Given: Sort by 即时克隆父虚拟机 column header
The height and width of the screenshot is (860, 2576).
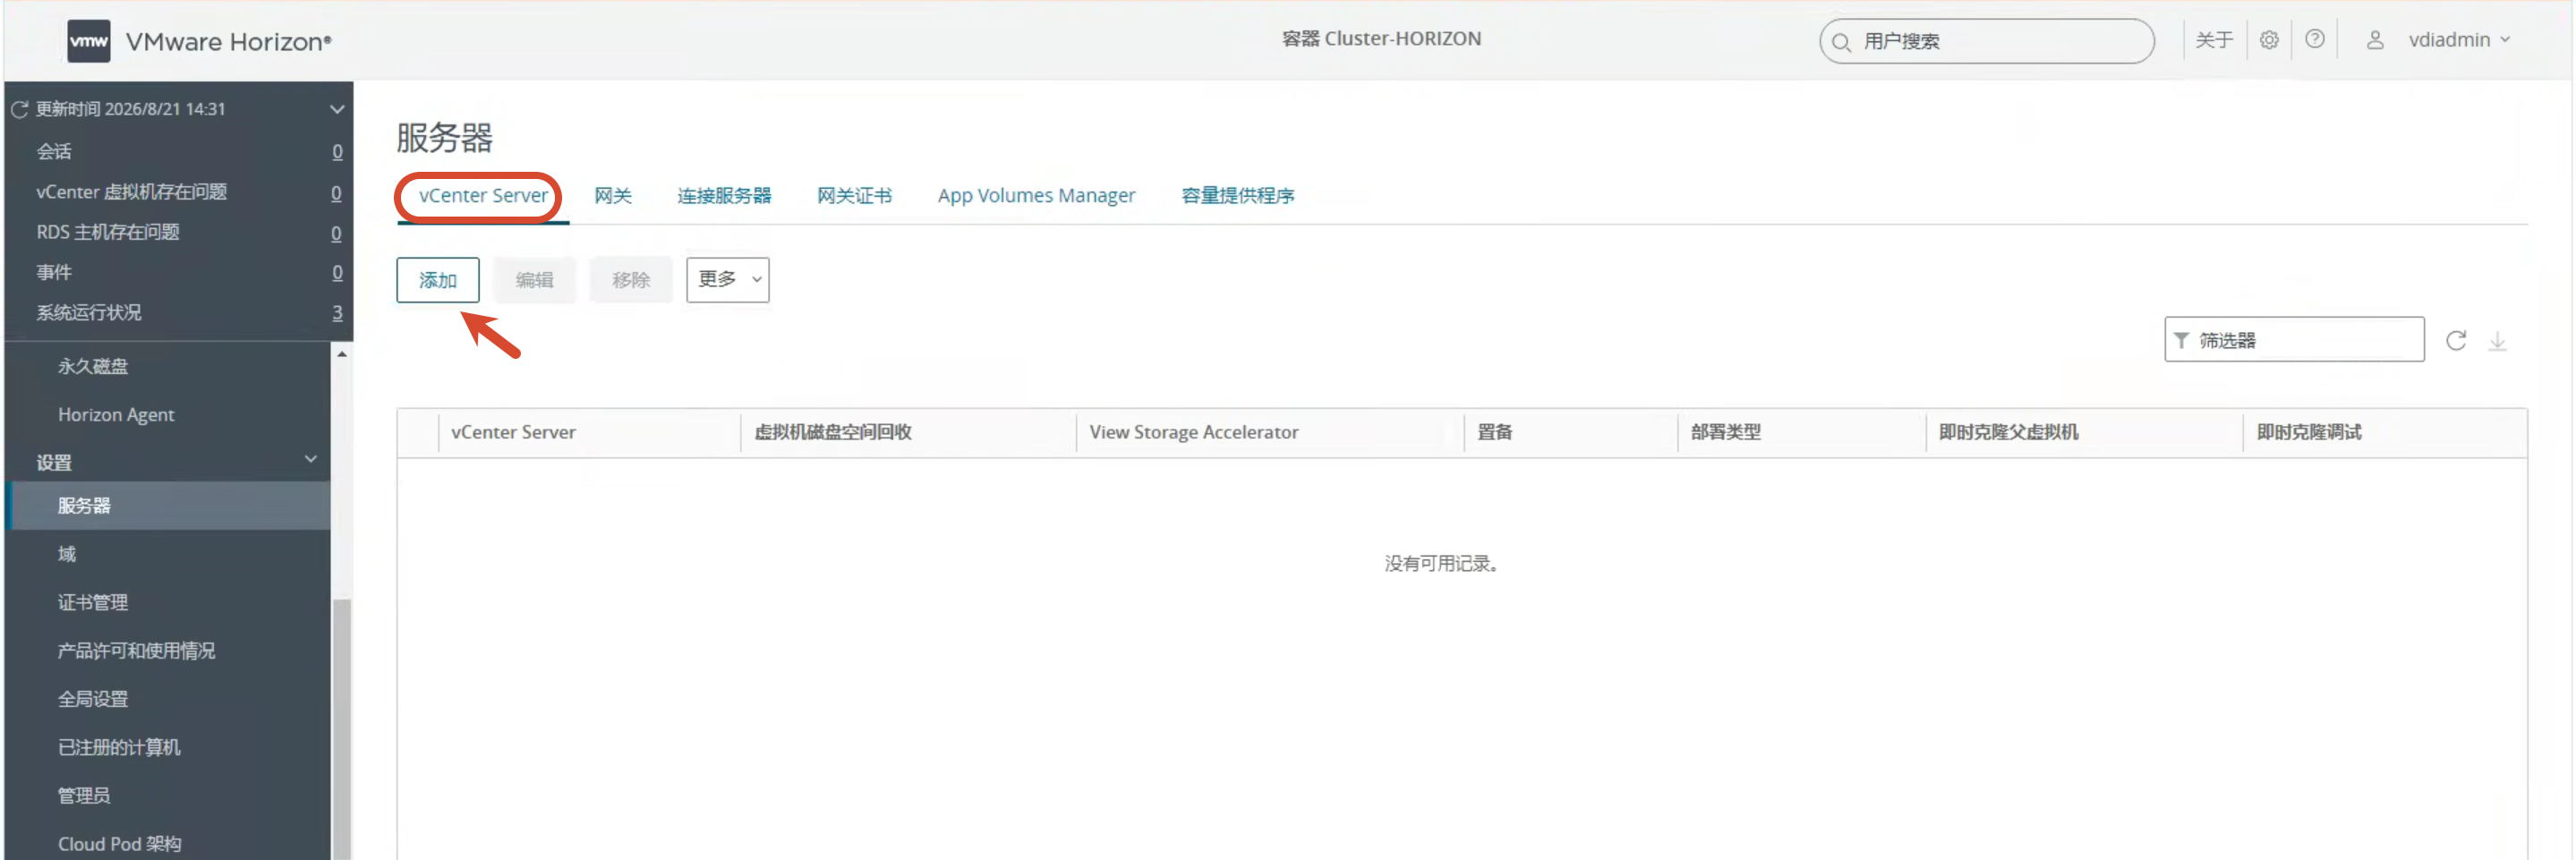Looking at the screenshot, I should [2008, 432].
